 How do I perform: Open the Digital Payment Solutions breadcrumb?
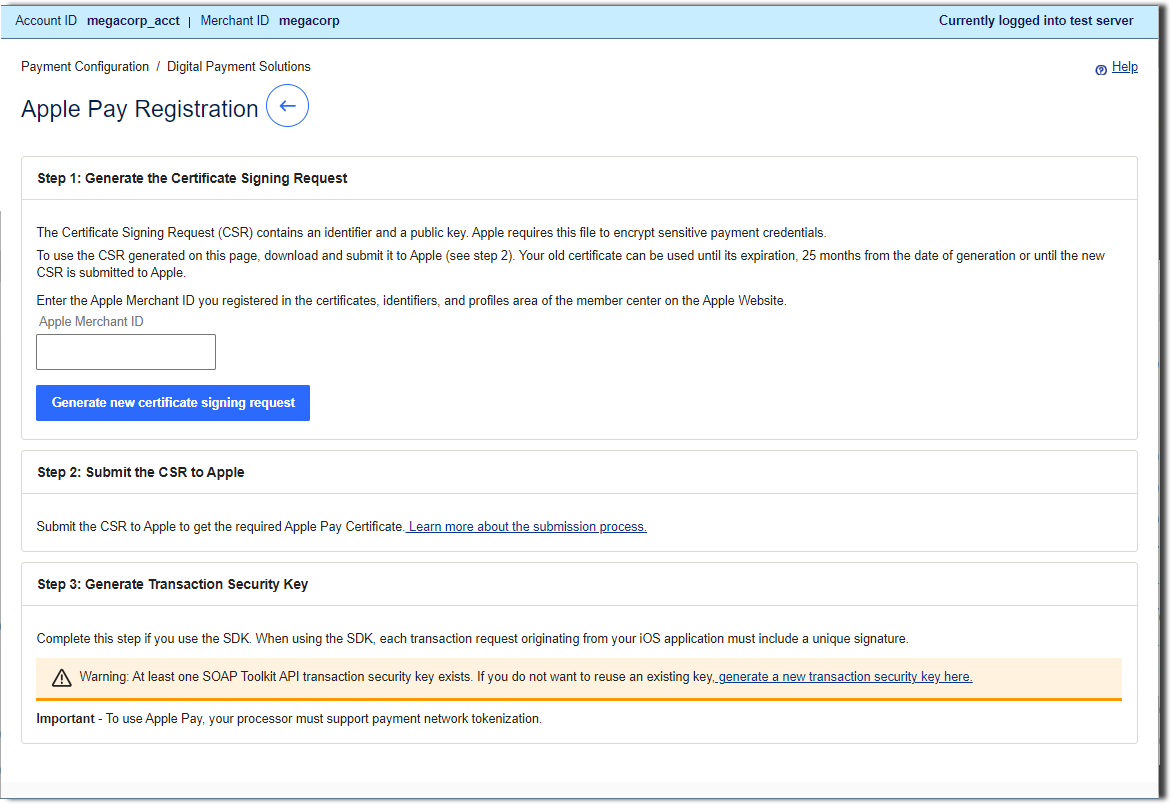point(238,66)
